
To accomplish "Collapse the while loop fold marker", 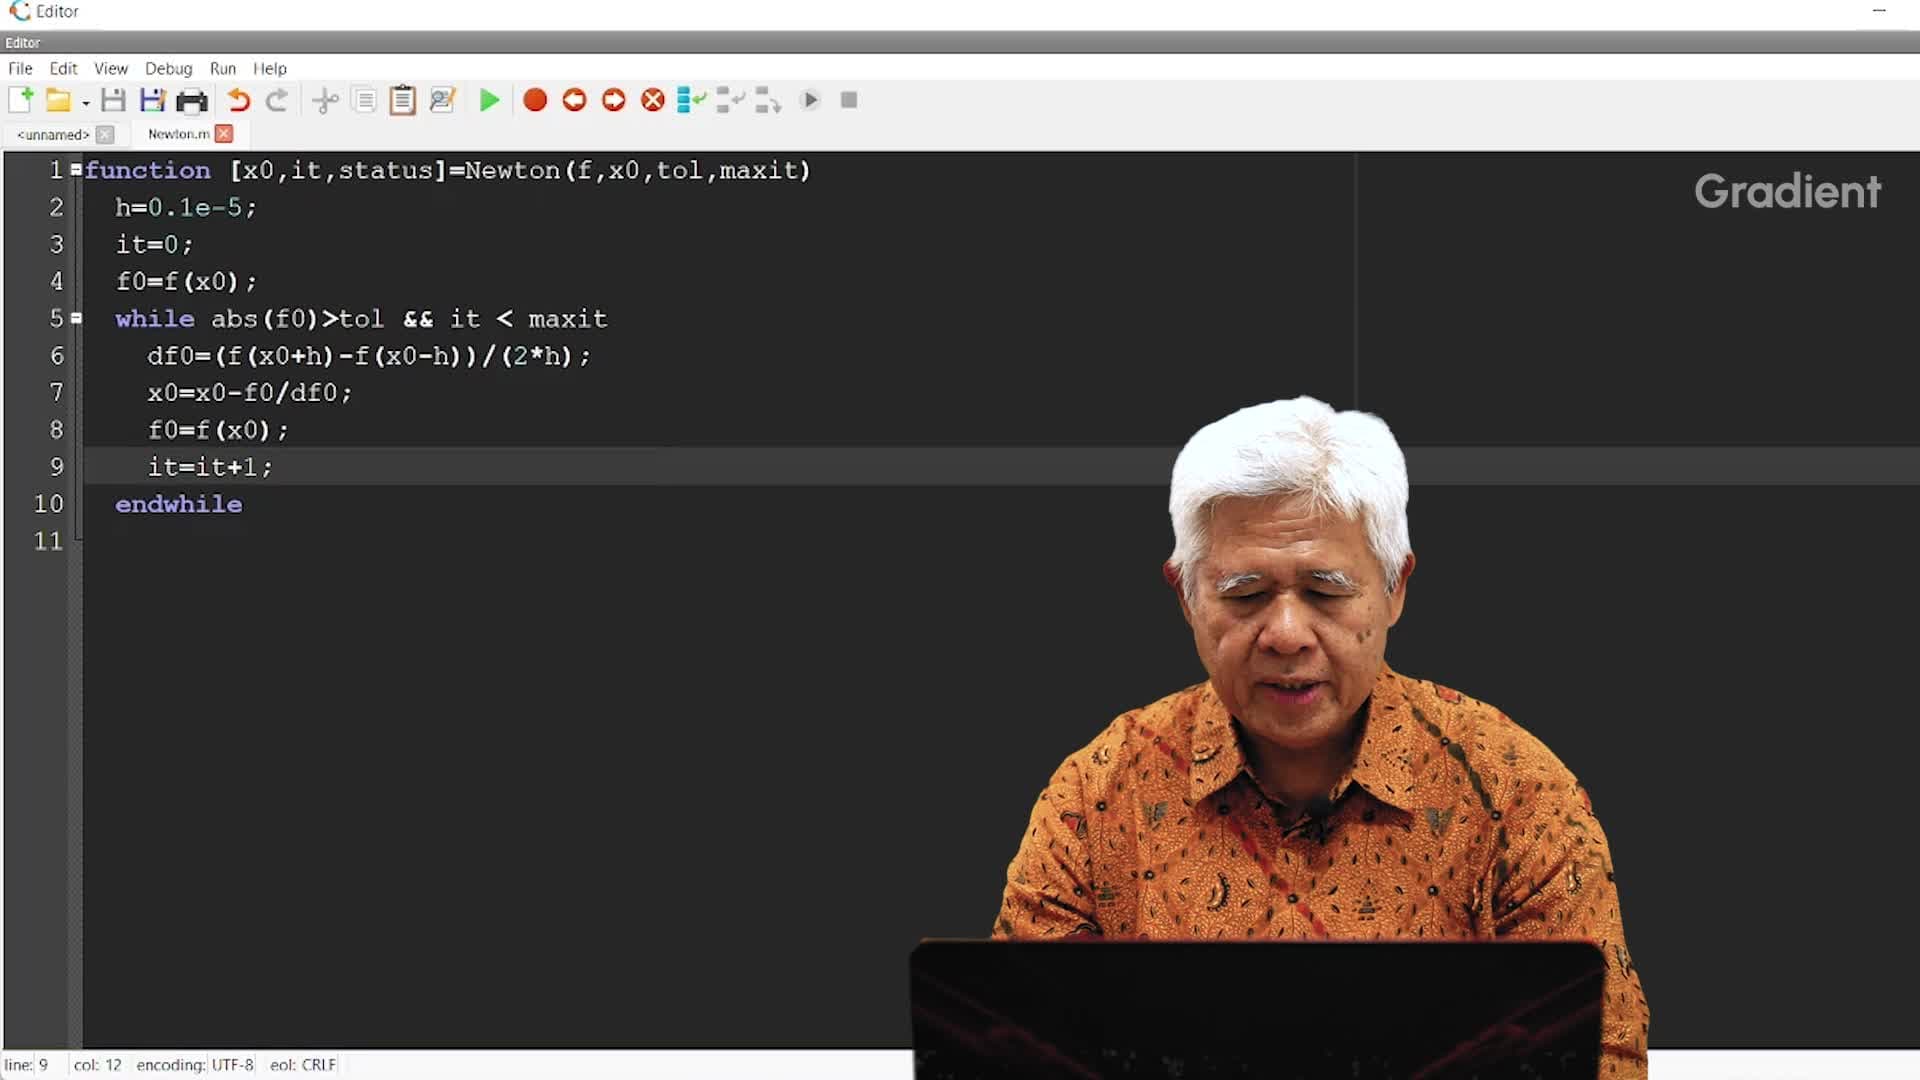I will pos(76,318).
